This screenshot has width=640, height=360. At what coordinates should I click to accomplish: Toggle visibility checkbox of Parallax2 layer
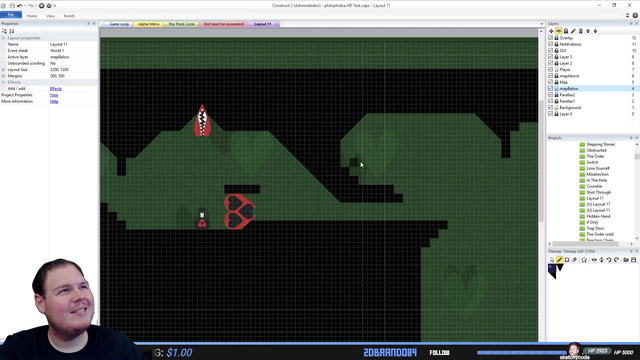[551, 95]
